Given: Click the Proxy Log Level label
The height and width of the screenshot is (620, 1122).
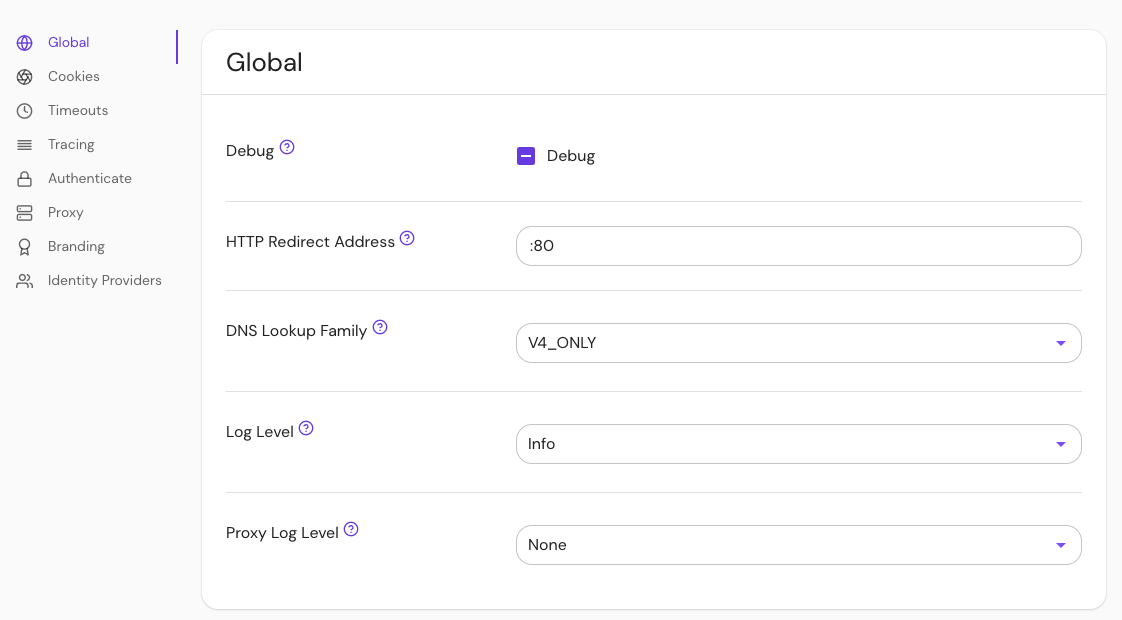Looking at the screenshot, I should [282, 533].
